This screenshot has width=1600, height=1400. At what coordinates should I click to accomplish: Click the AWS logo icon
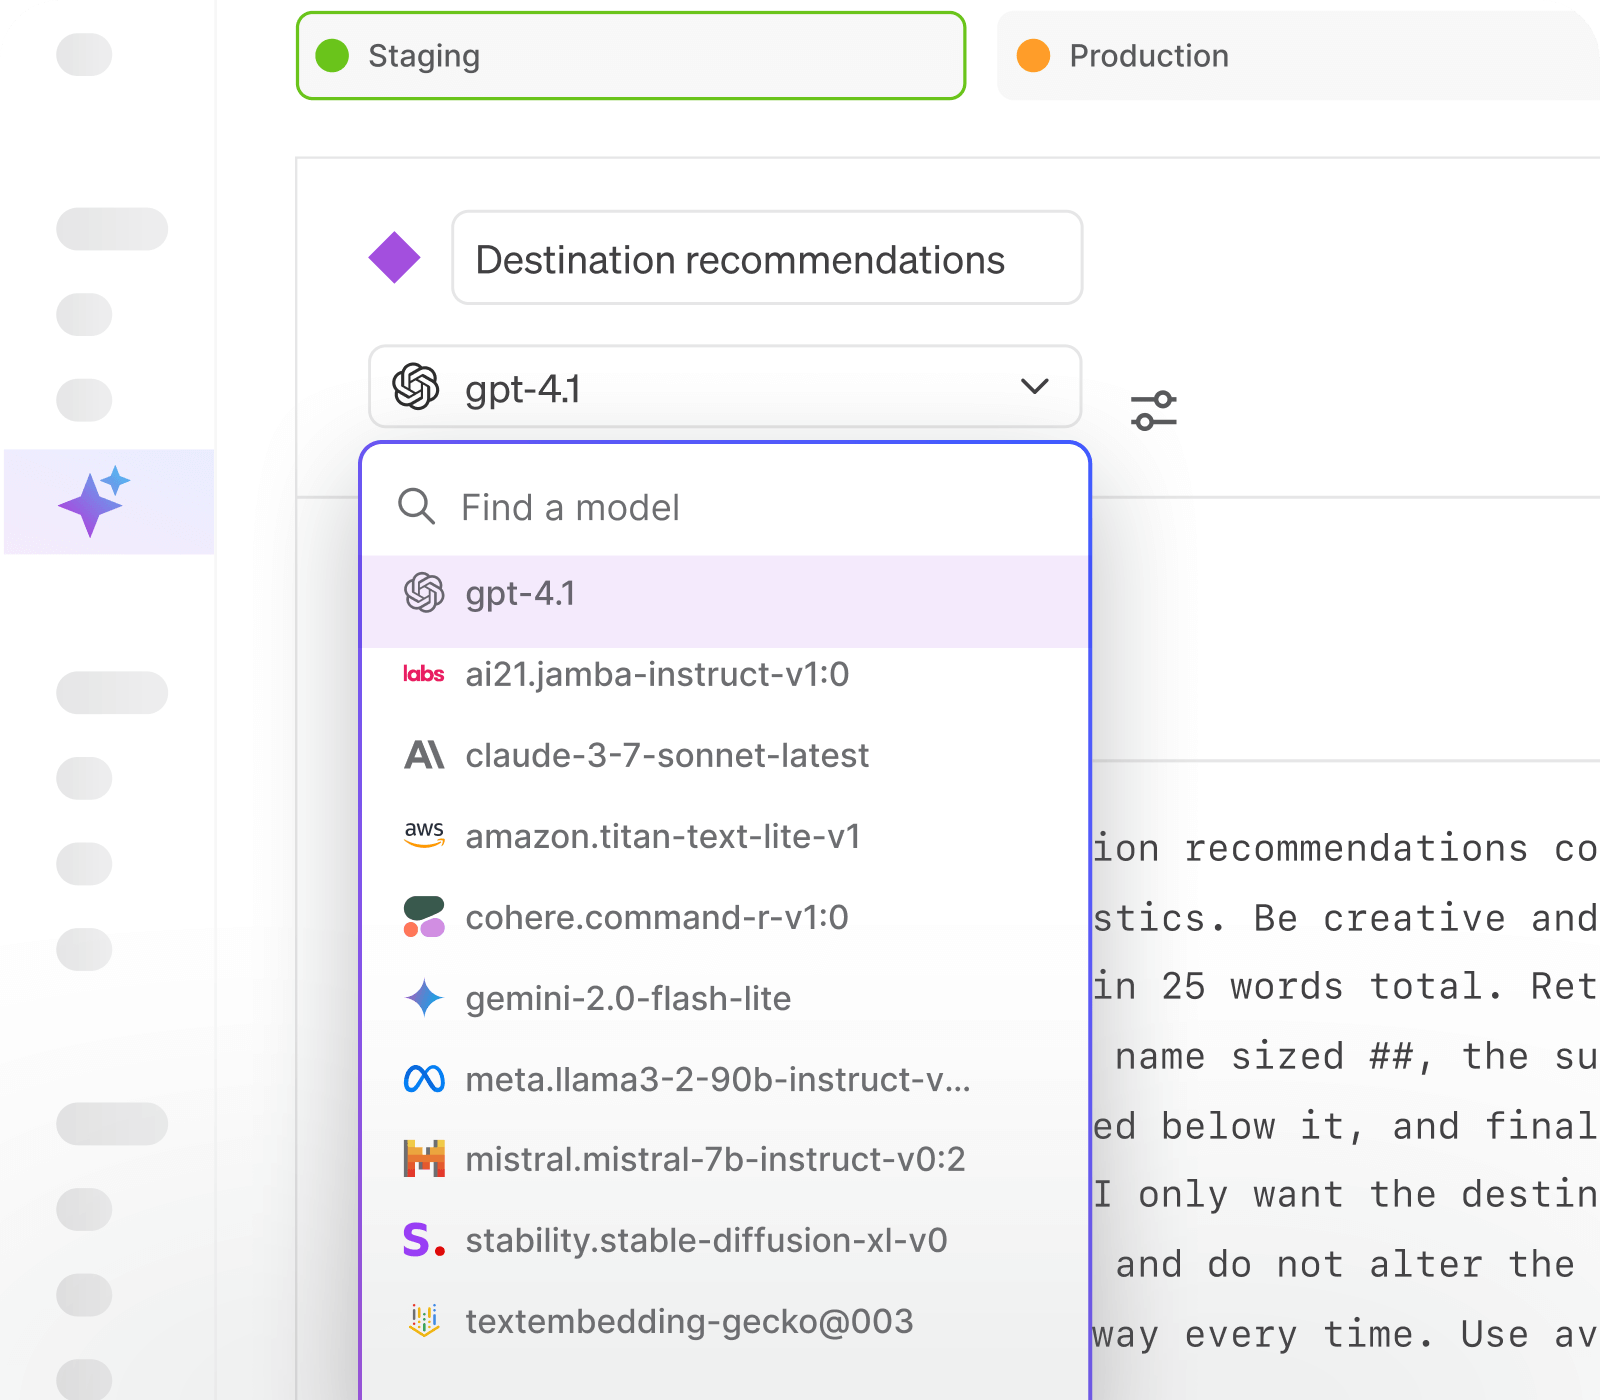point(424,835)
